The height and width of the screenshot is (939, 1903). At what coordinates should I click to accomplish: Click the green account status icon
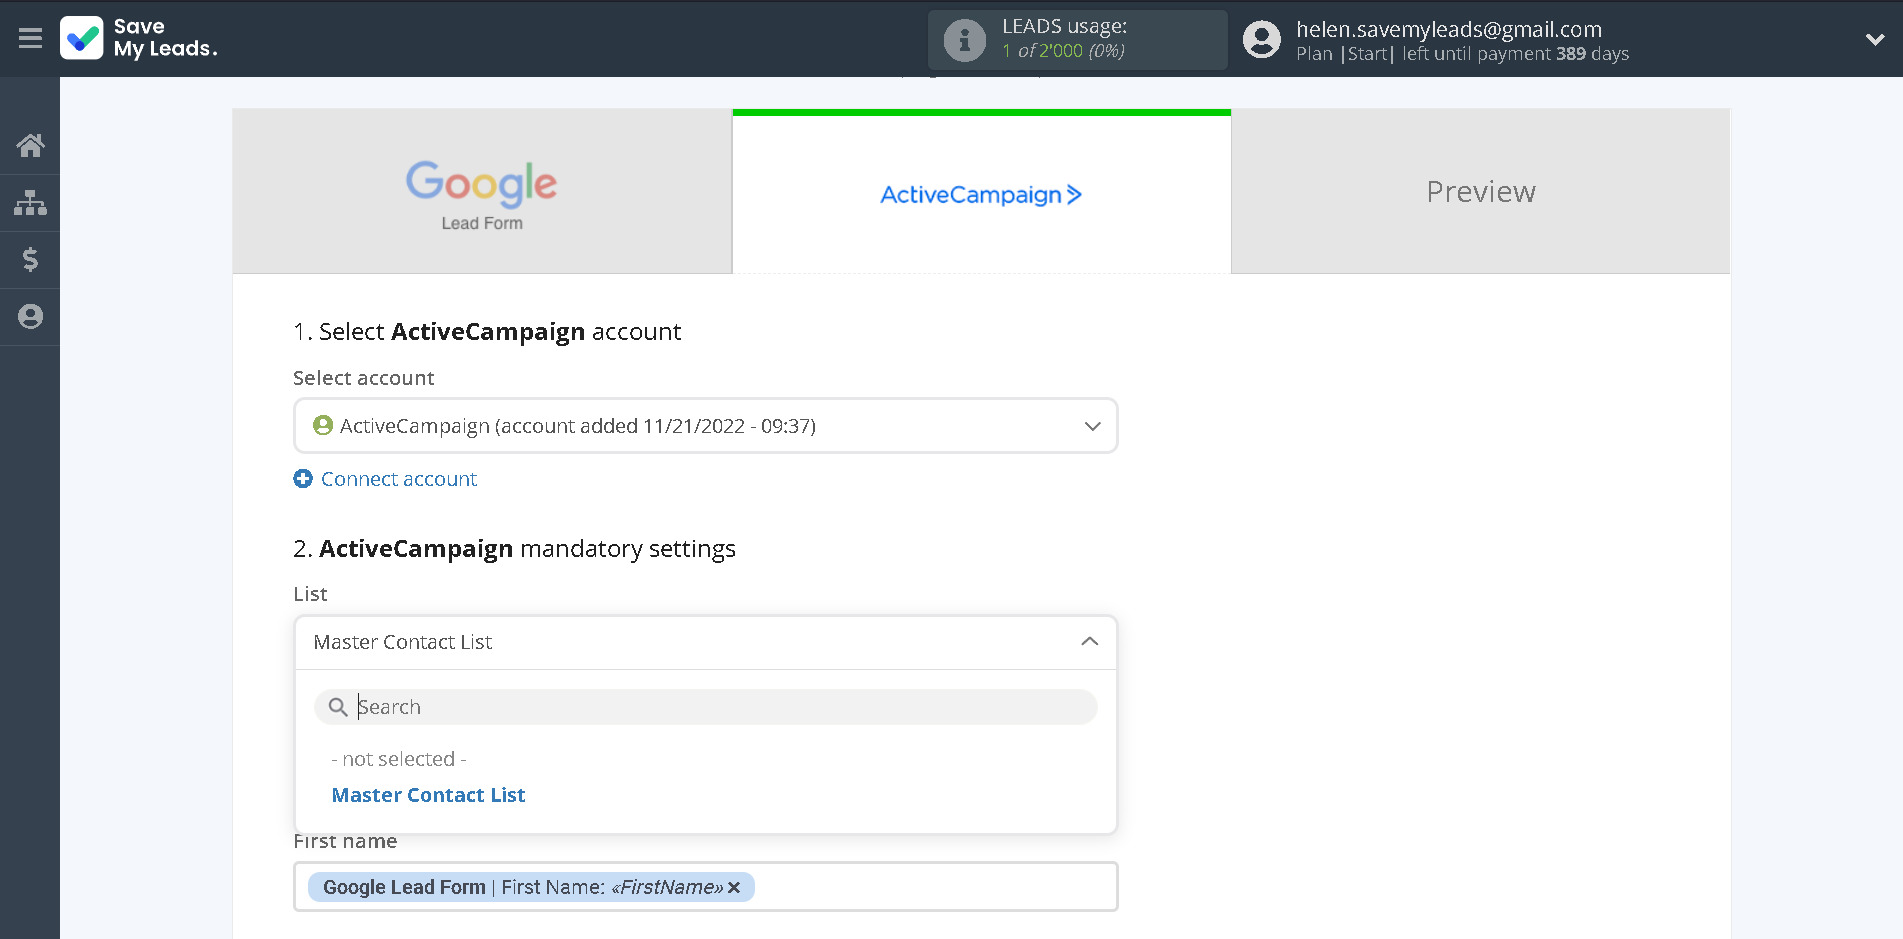[323, 426]
